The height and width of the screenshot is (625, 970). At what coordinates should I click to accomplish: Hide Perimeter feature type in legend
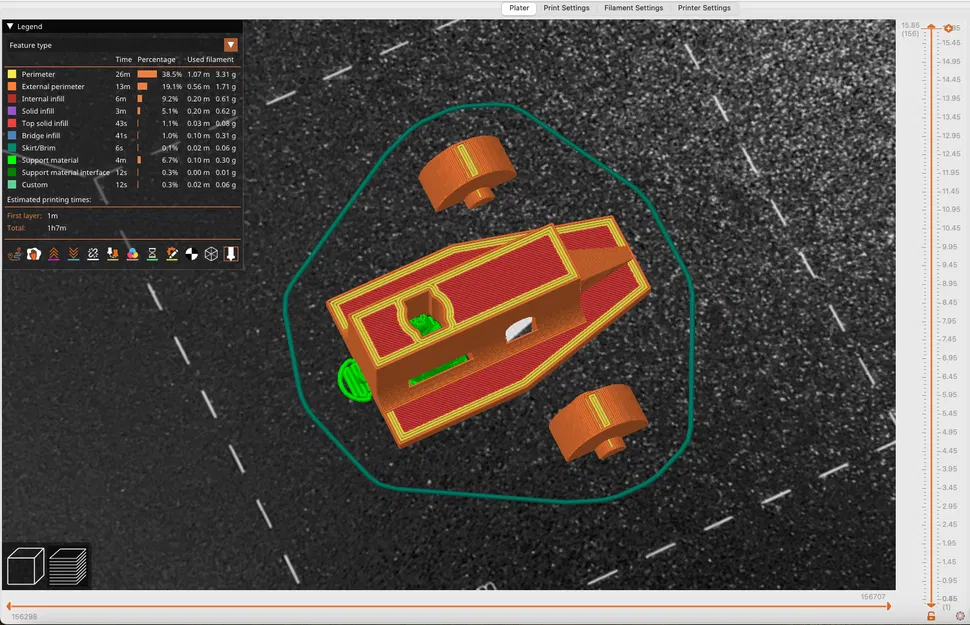[x=122, y=74]
